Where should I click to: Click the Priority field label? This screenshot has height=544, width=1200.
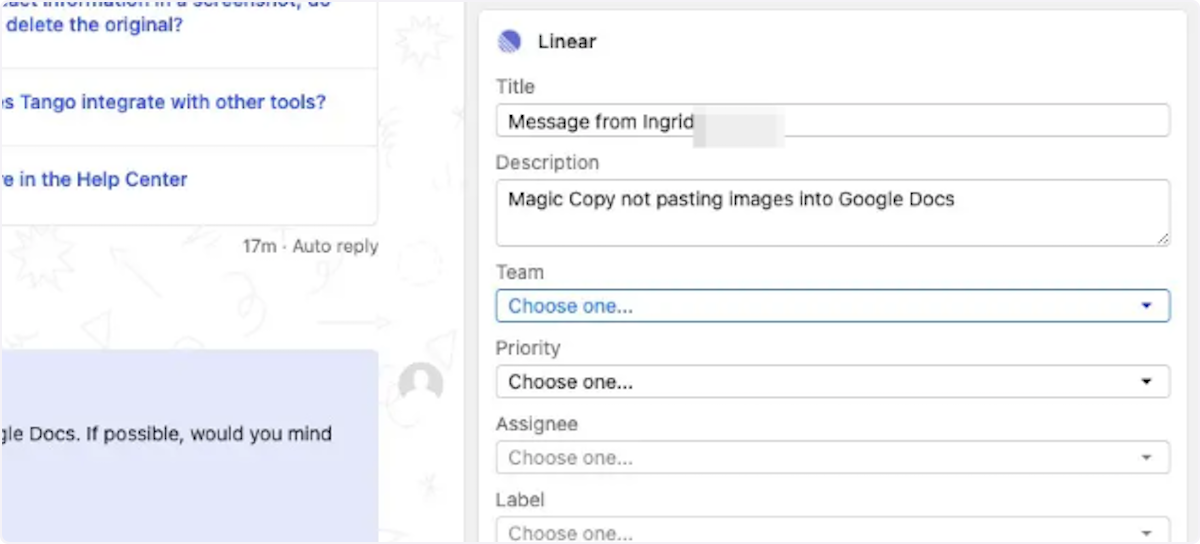click(528, 348)
